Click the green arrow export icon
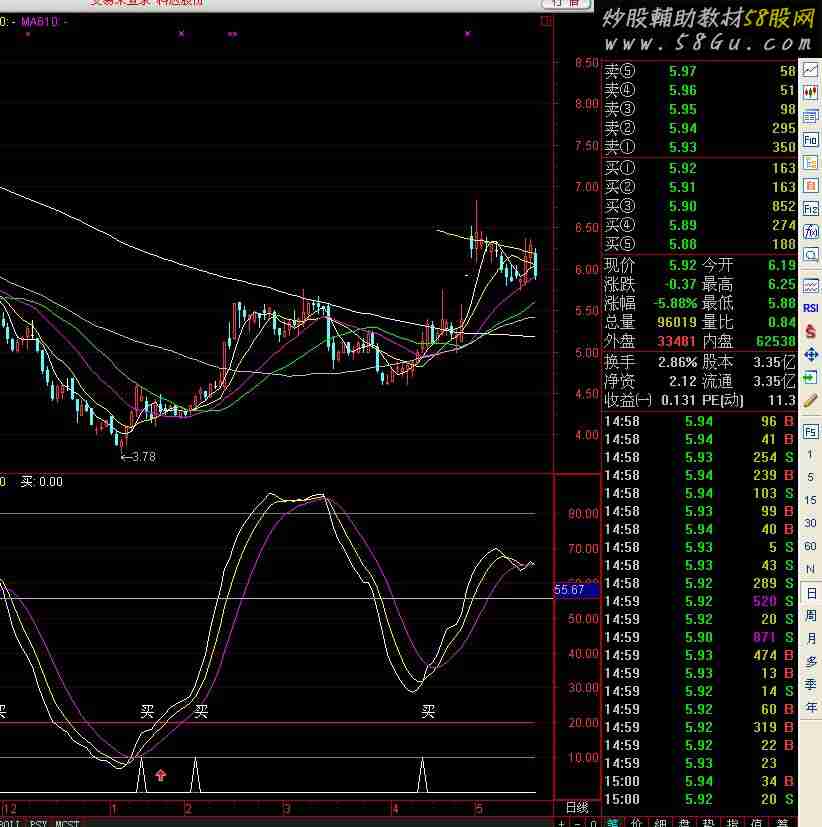822x827 pixels. point(810,377)
